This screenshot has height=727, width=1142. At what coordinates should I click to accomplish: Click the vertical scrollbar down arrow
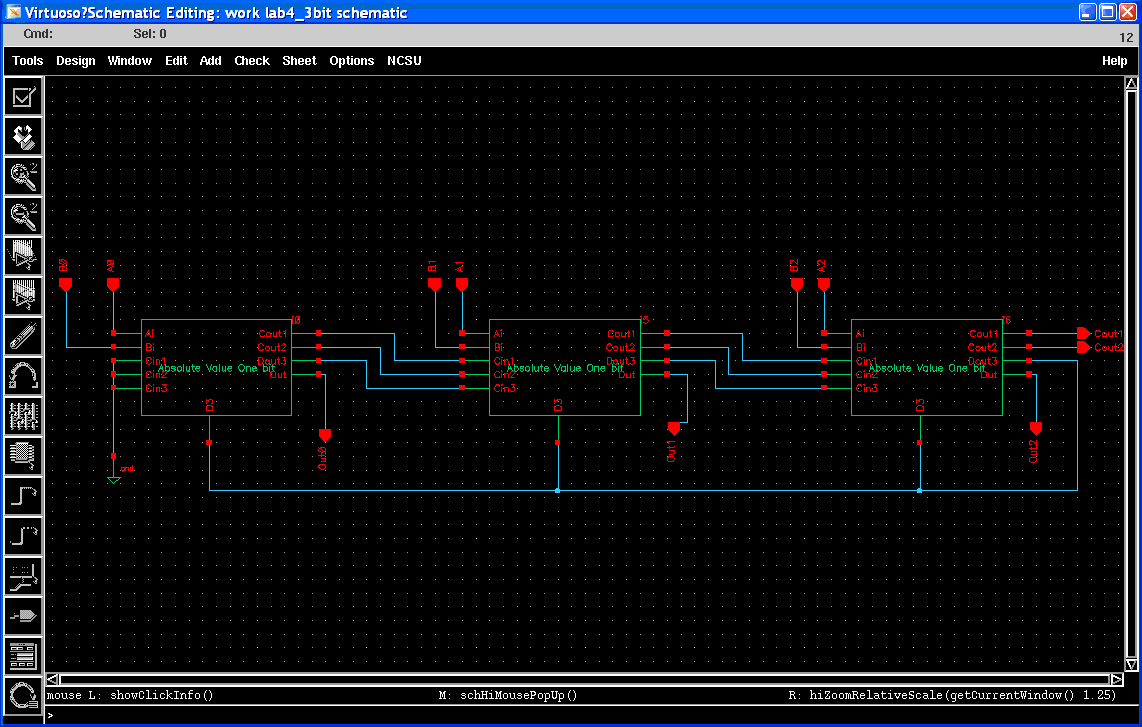click(1131, 664)
